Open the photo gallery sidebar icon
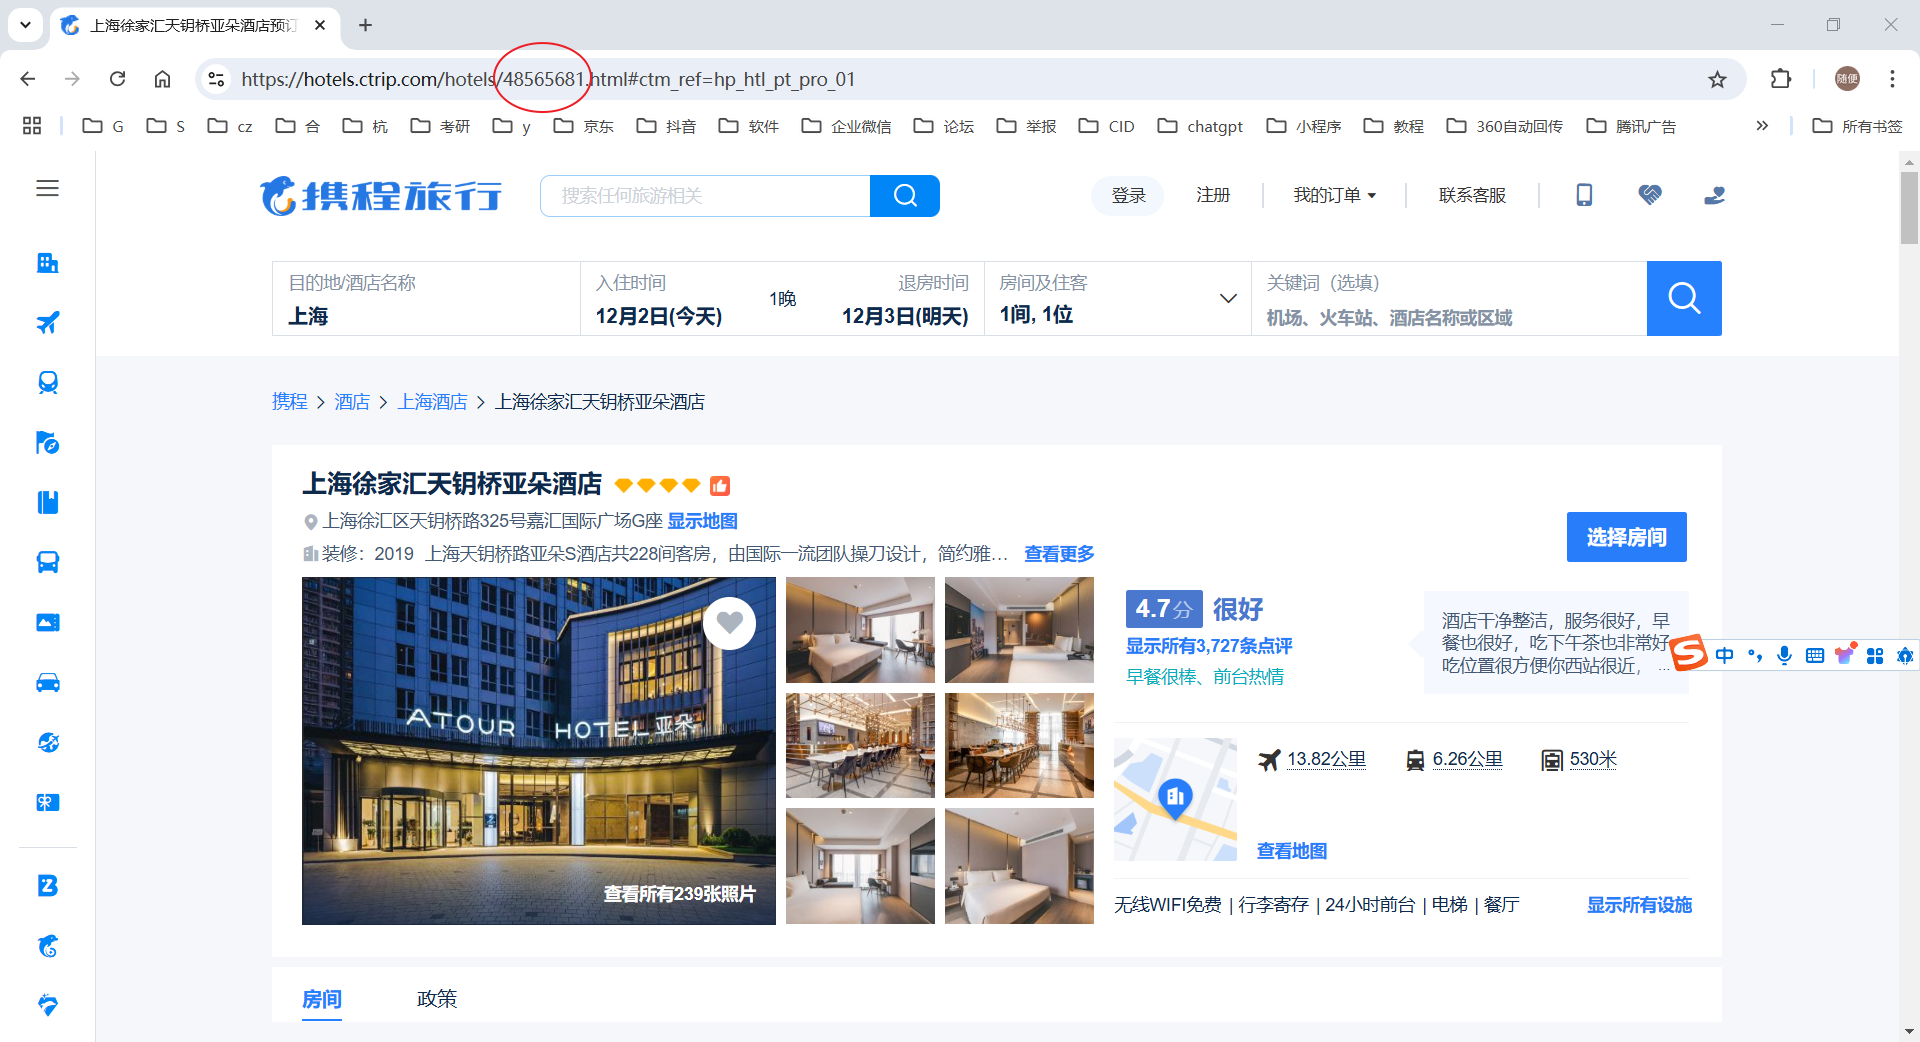Viewport: 1920px width, 1042px height. (x=47, y=622)
